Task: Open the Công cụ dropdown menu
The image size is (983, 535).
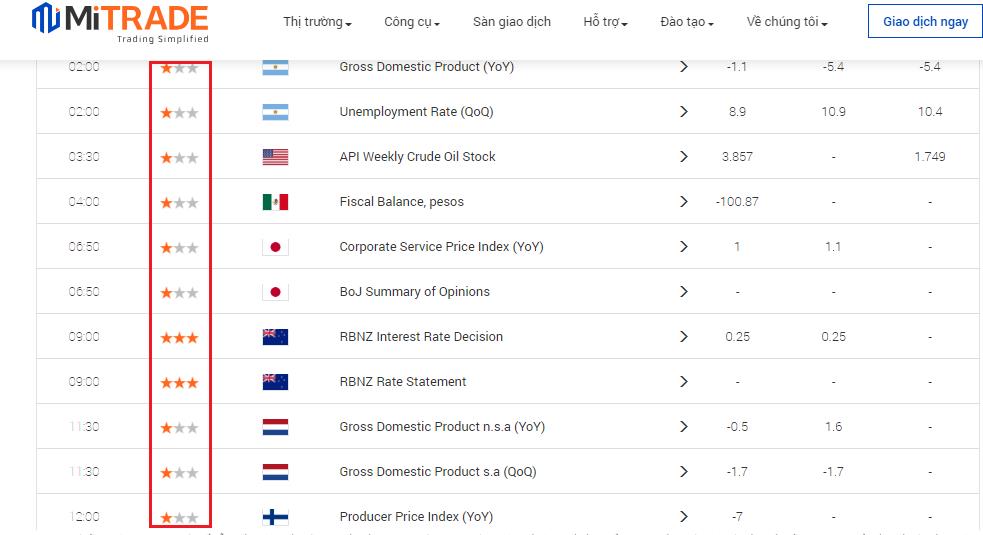Action: [411, 22]
